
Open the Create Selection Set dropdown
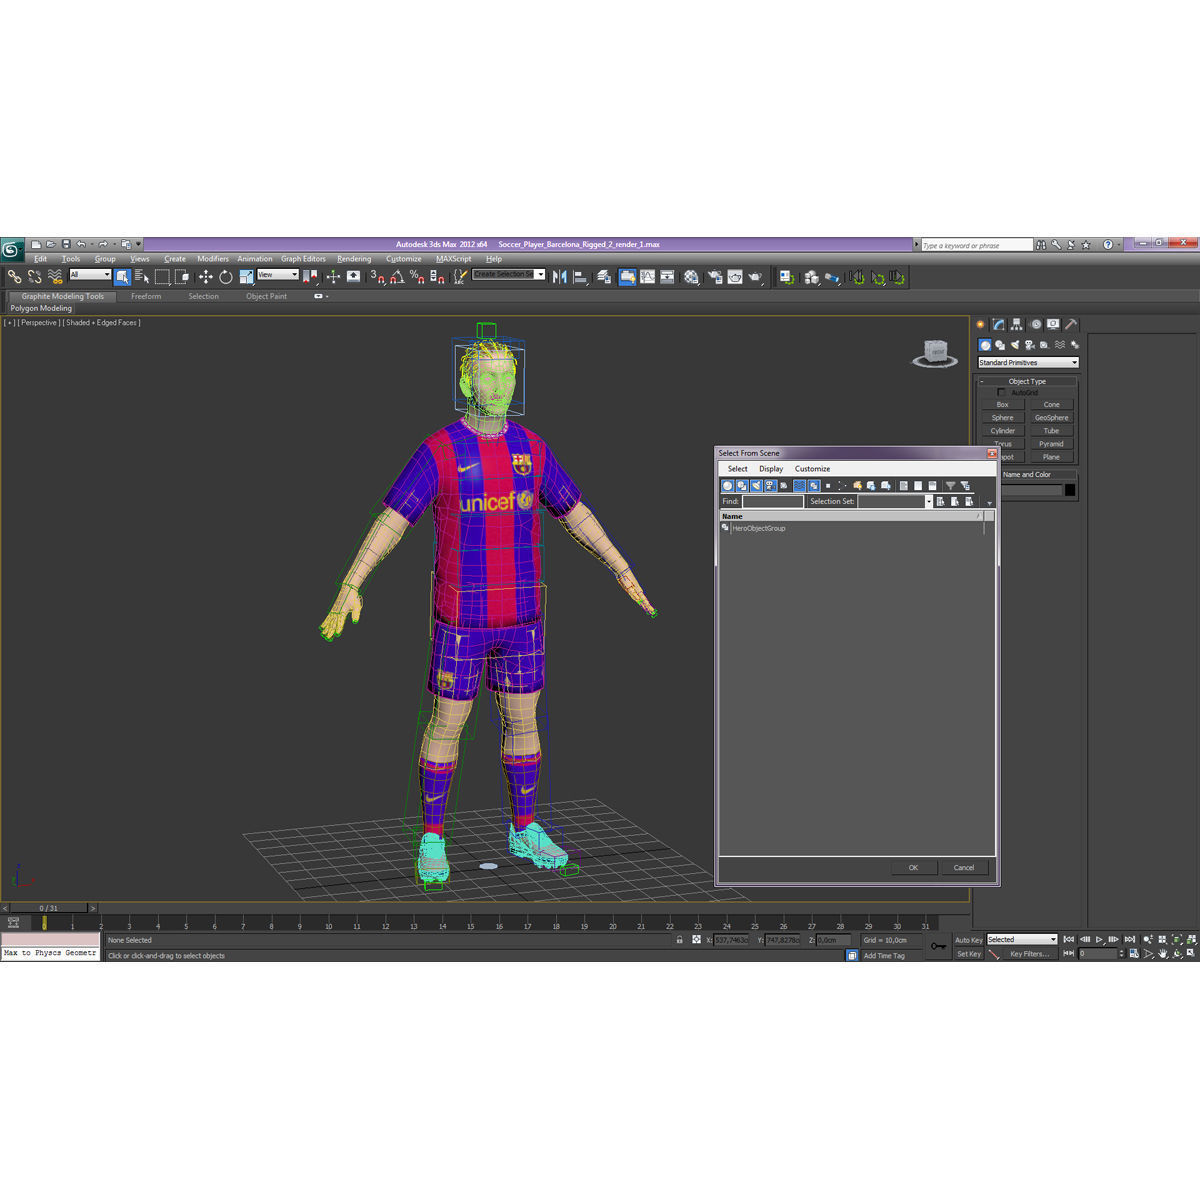(x=509, y=274)
